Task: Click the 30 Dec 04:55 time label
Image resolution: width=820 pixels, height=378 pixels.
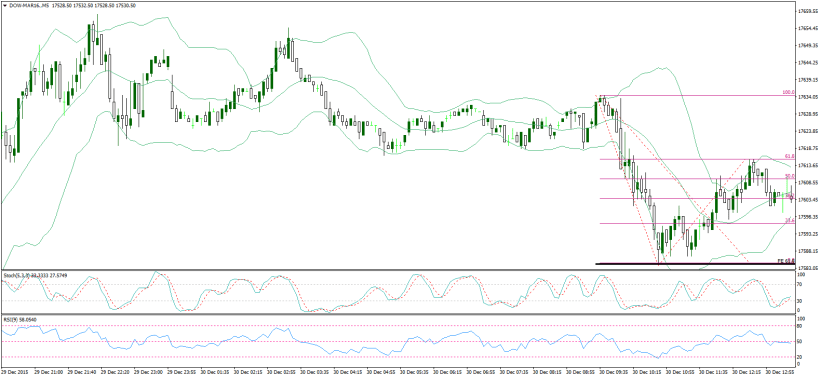Action: point(382,373)
